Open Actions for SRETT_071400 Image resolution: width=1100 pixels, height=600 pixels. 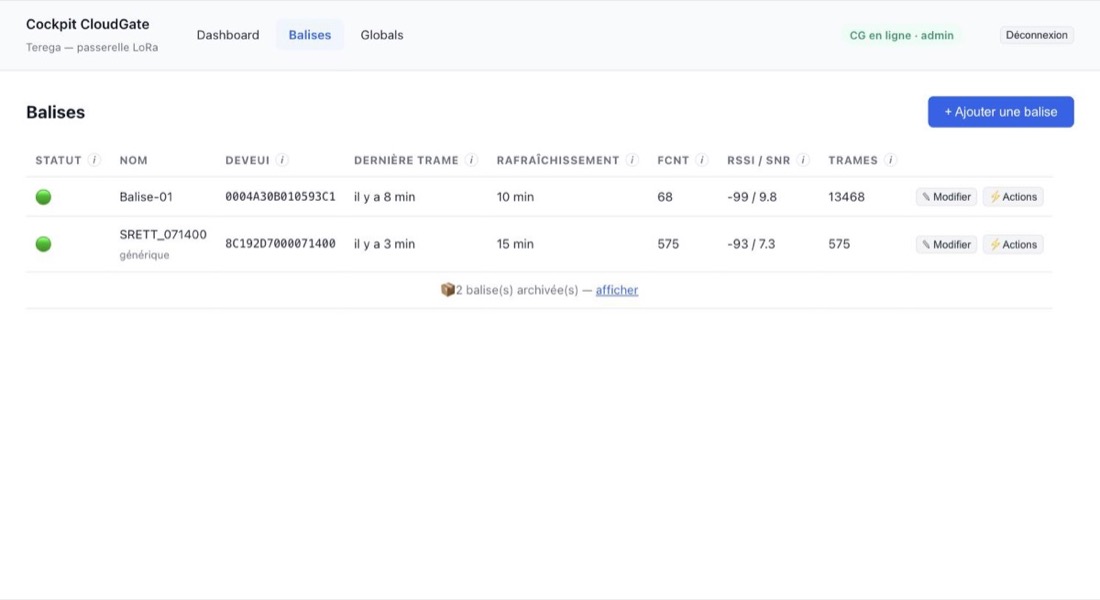[x=1013, y=244]
